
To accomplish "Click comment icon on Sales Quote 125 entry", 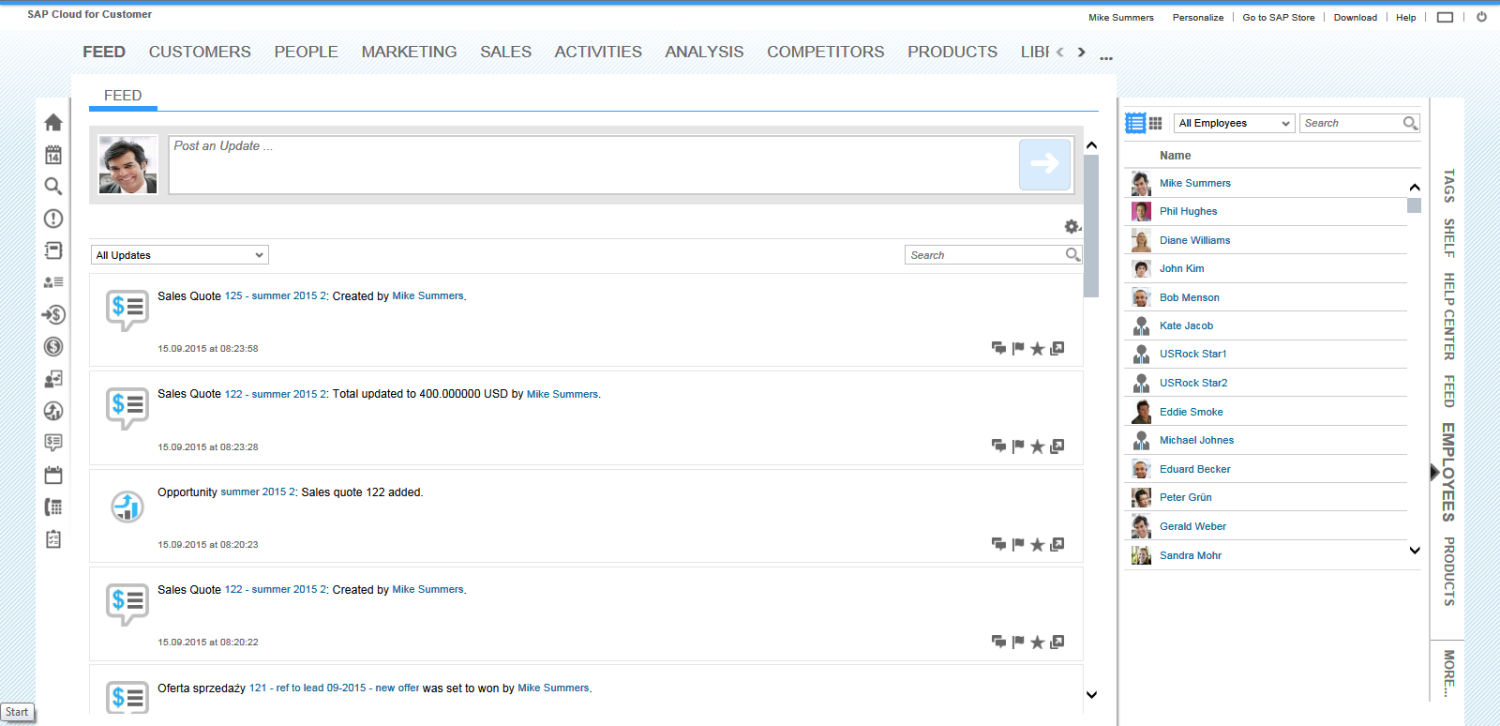I will (x=998, y=348).
